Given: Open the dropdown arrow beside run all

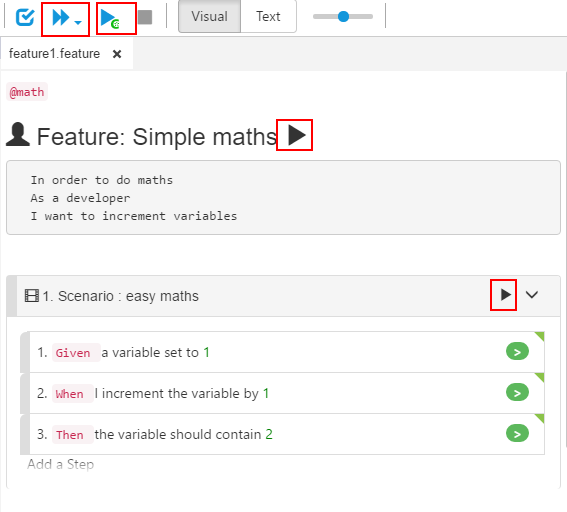Looking at the screenshot, I should coord(78,22).
